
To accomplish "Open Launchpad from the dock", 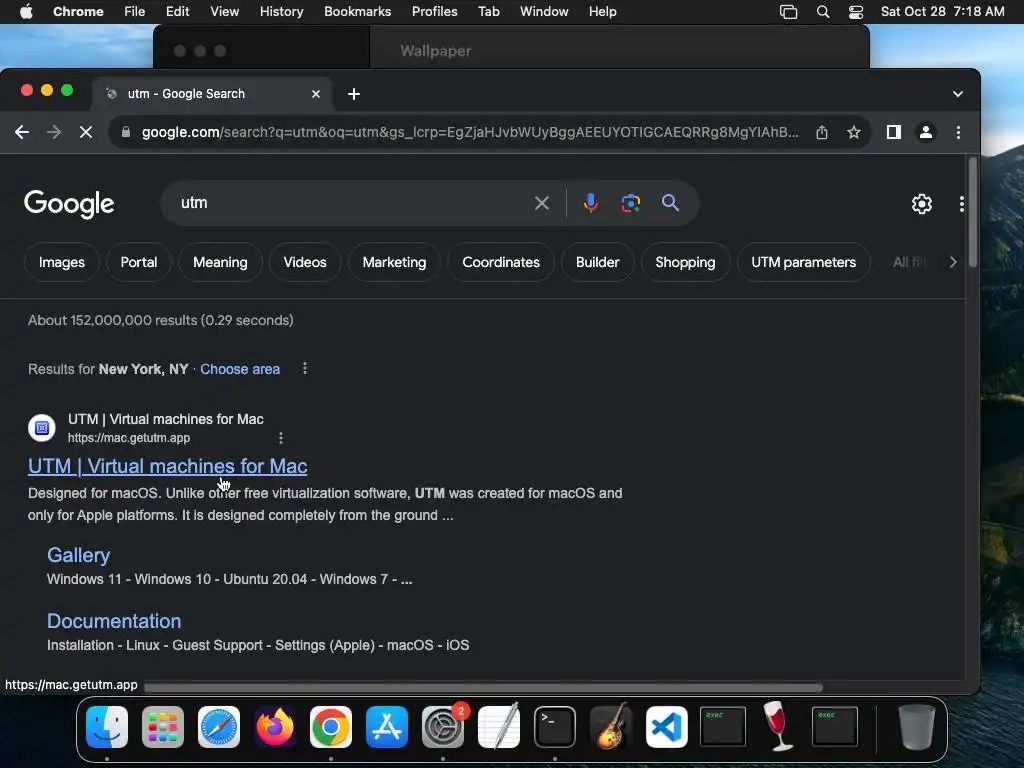I will click(x=163, y=727).
